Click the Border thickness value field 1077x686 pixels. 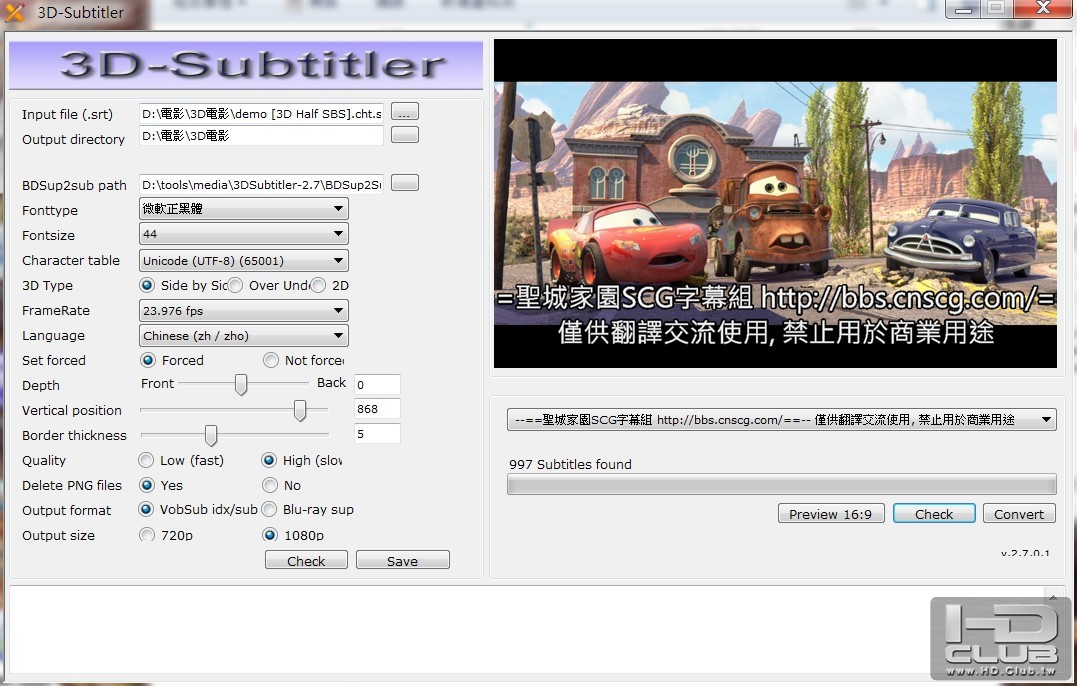(x=377, y=434)
